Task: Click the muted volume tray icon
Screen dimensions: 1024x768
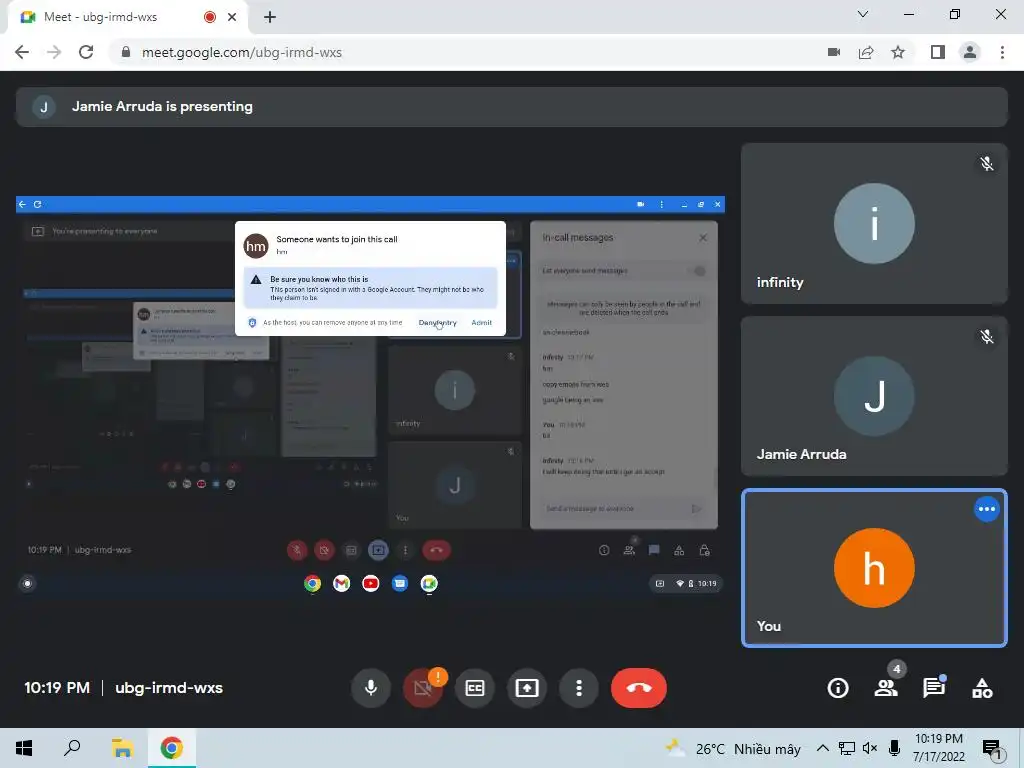Action: click(870, 748)
